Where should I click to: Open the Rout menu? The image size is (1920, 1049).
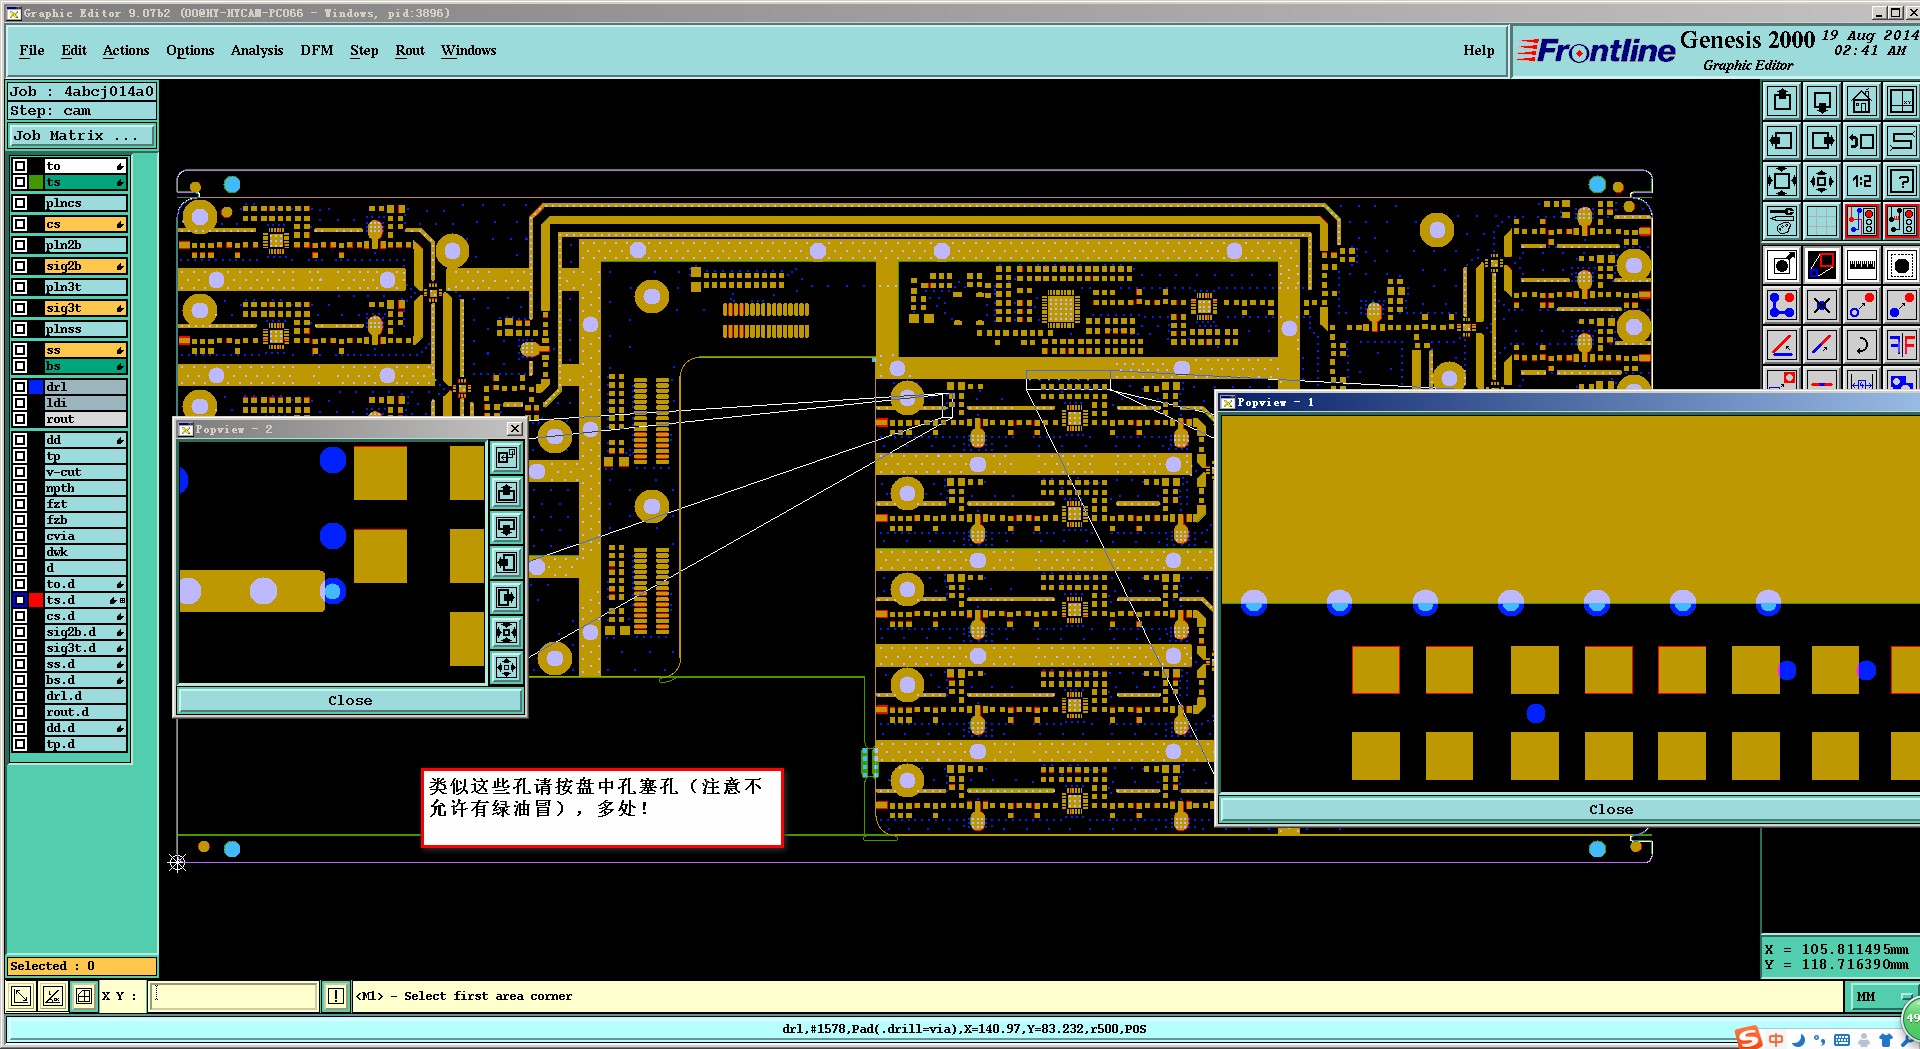pos(410,50)
